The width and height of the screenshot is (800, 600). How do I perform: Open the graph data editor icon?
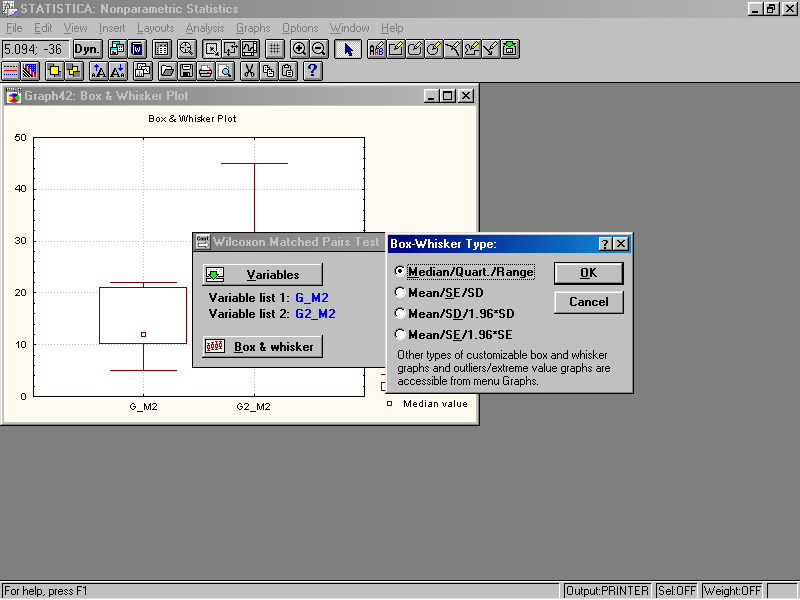pyautogui.click(x=162, y=49)
